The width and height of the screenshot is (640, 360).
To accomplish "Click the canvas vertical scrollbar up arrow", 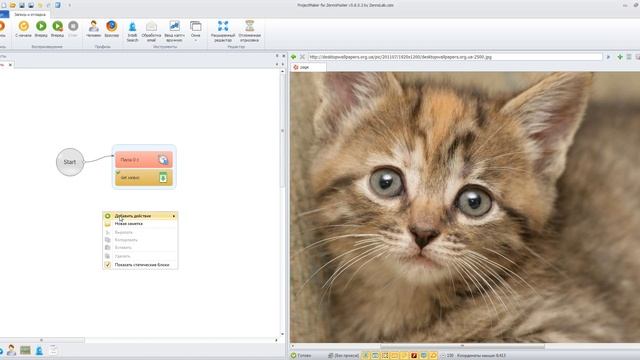I will (282, 71).
